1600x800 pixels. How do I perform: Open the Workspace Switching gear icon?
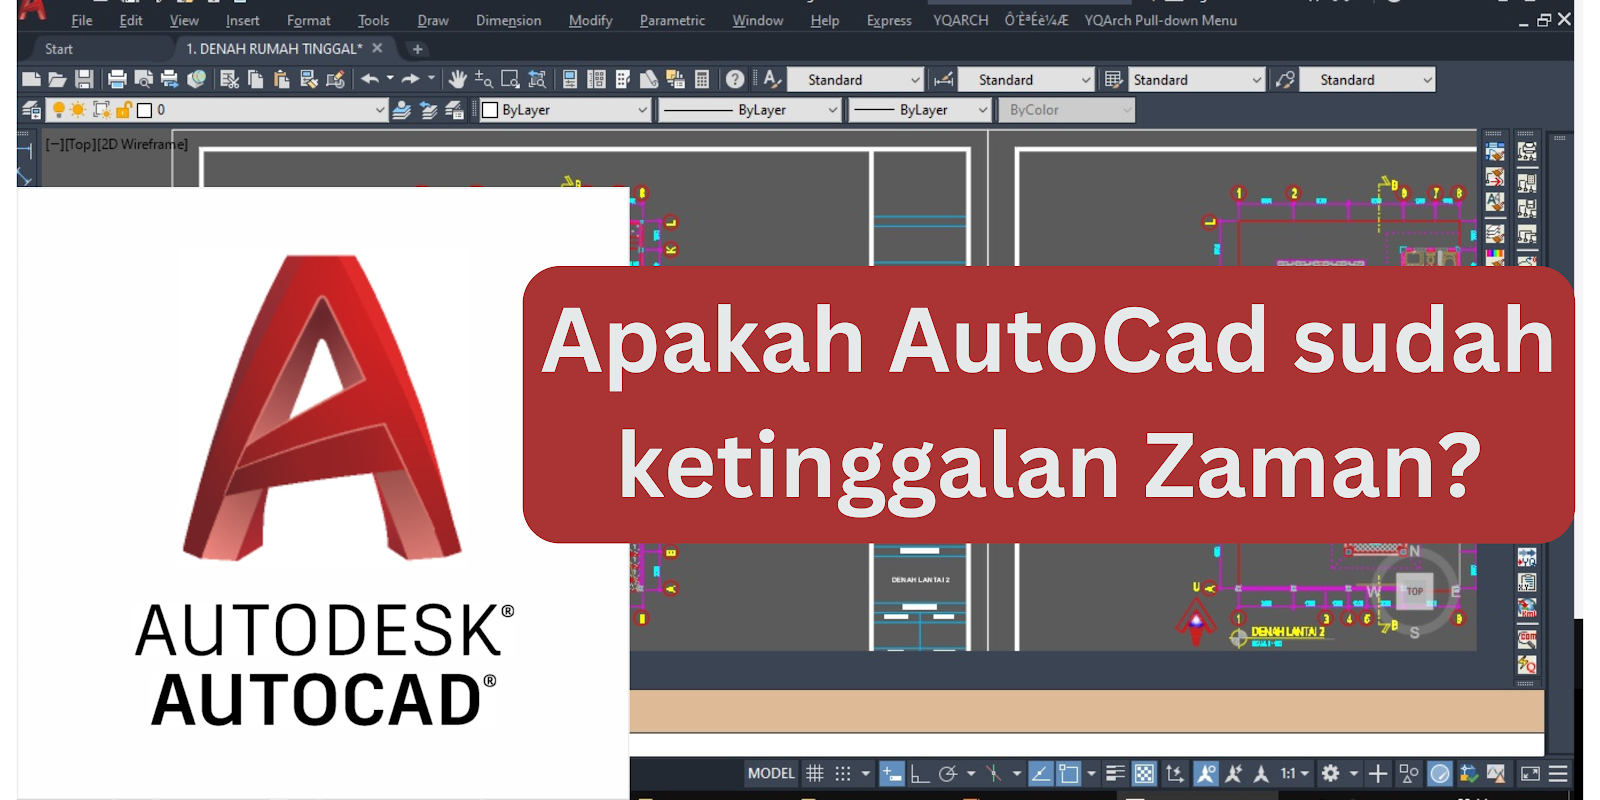1330,773
